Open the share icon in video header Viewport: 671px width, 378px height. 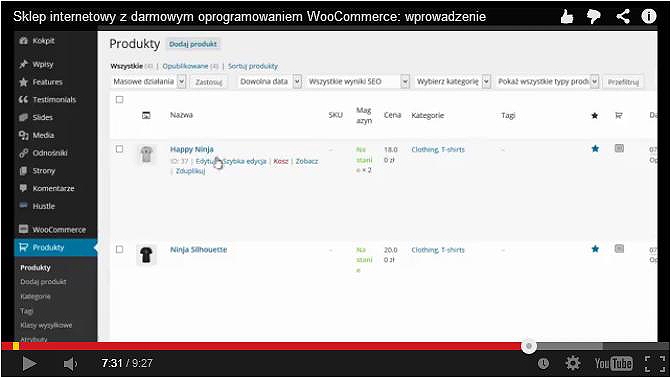(623, 17)
